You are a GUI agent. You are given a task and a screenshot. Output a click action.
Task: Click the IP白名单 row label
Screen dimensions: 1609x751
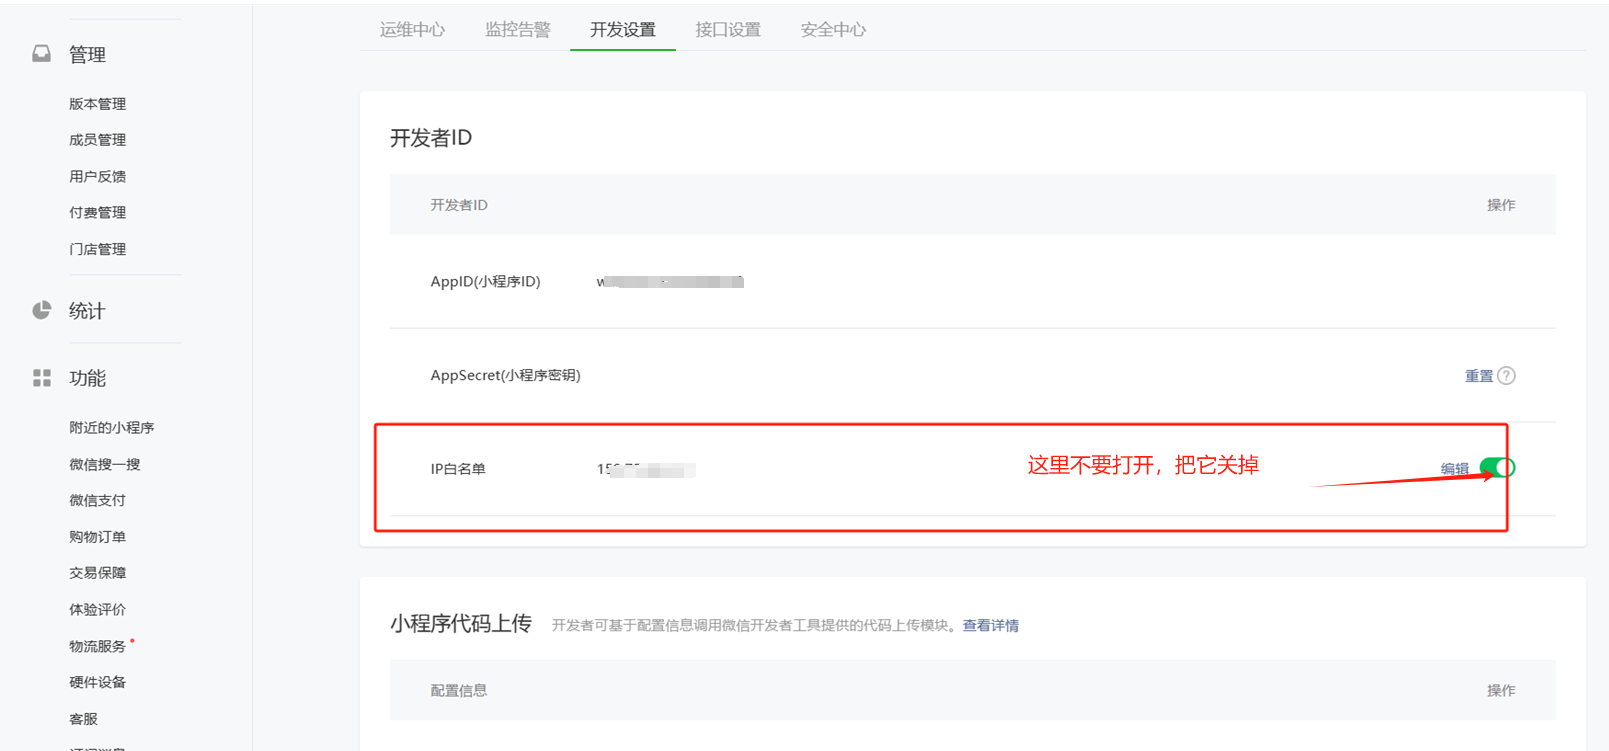(x=457, y=469)
